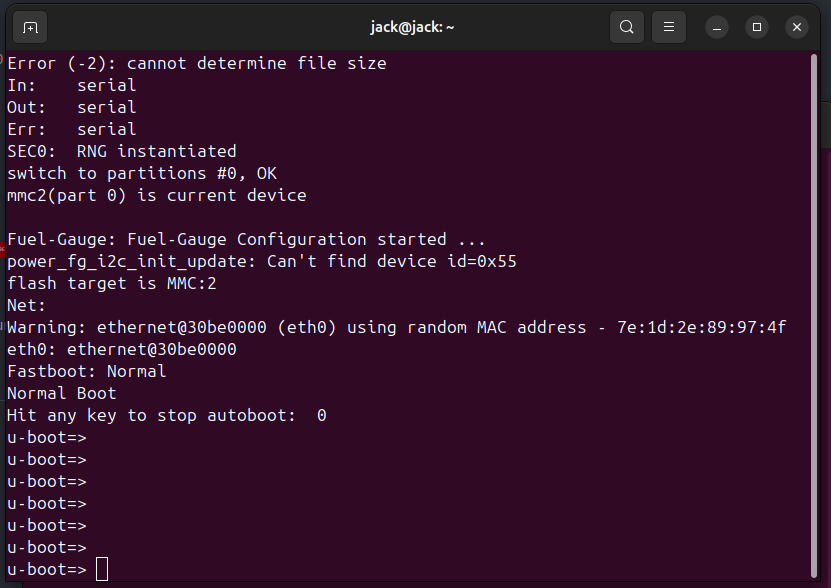The height and width of the screenshot is (588, 831).
Task: Click the power_fg_i2c_init_update error line
Action: click(x=261, y=261)
